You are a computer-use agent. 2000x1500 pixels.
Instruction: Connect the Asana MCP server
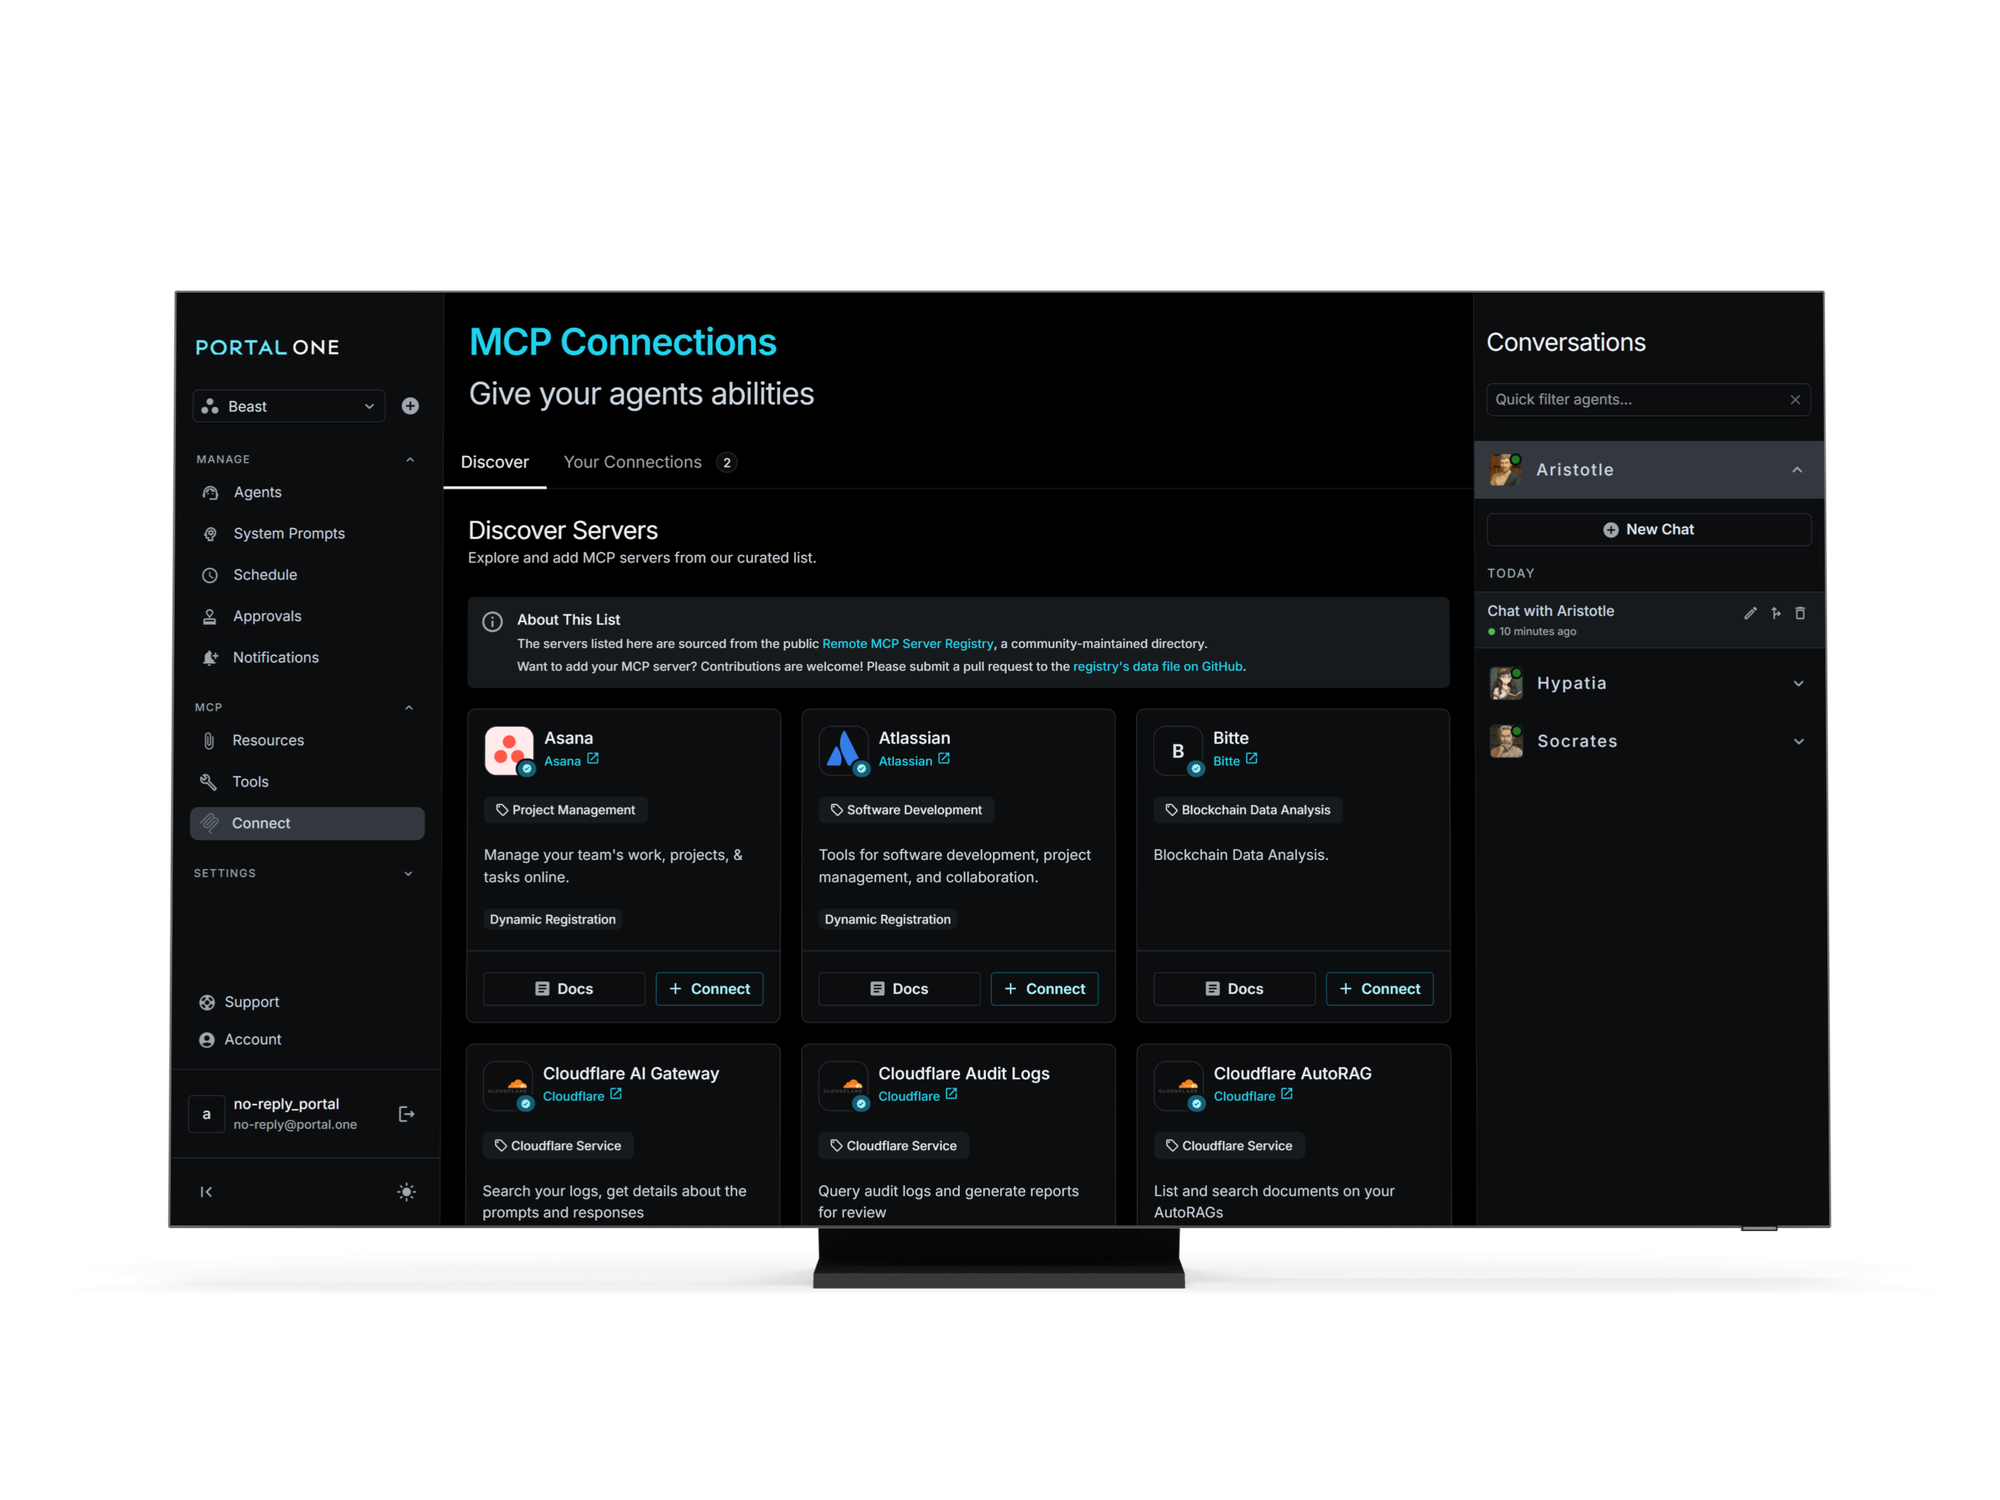pos(709,988)
